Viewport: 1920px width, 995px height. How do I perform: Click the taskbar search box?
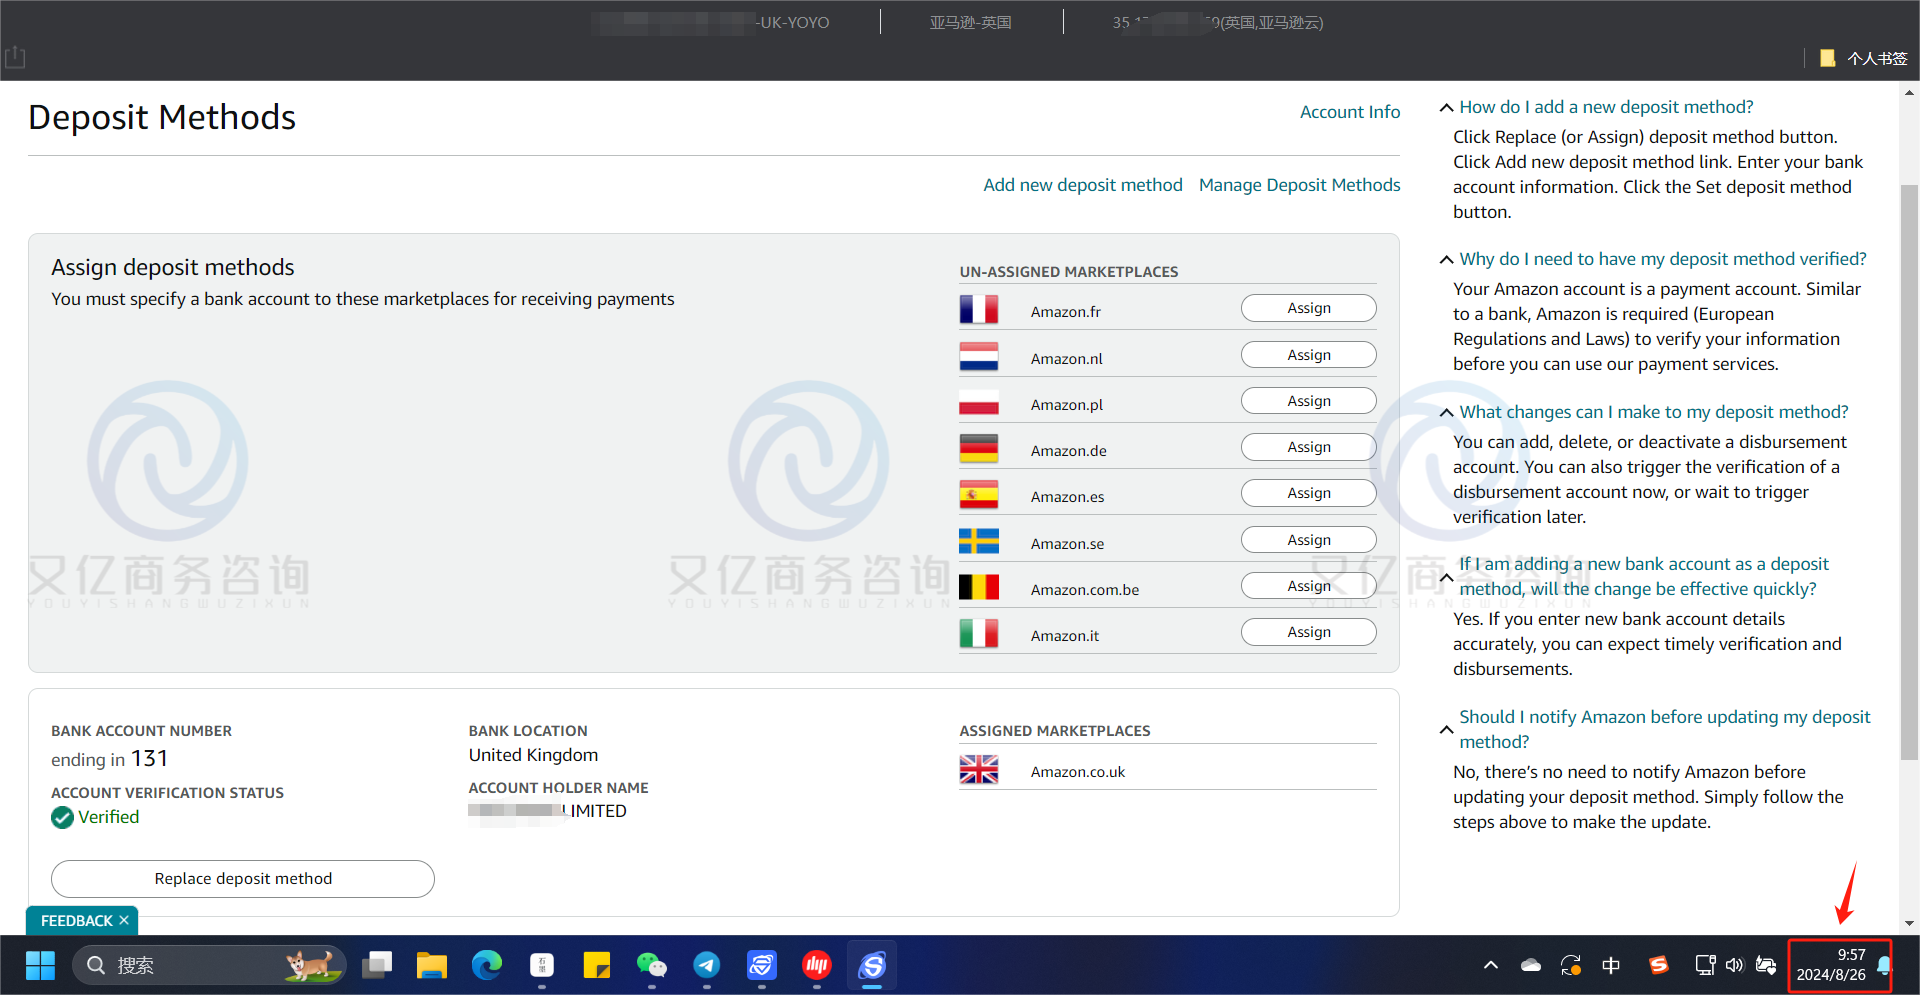coord(209,965)
